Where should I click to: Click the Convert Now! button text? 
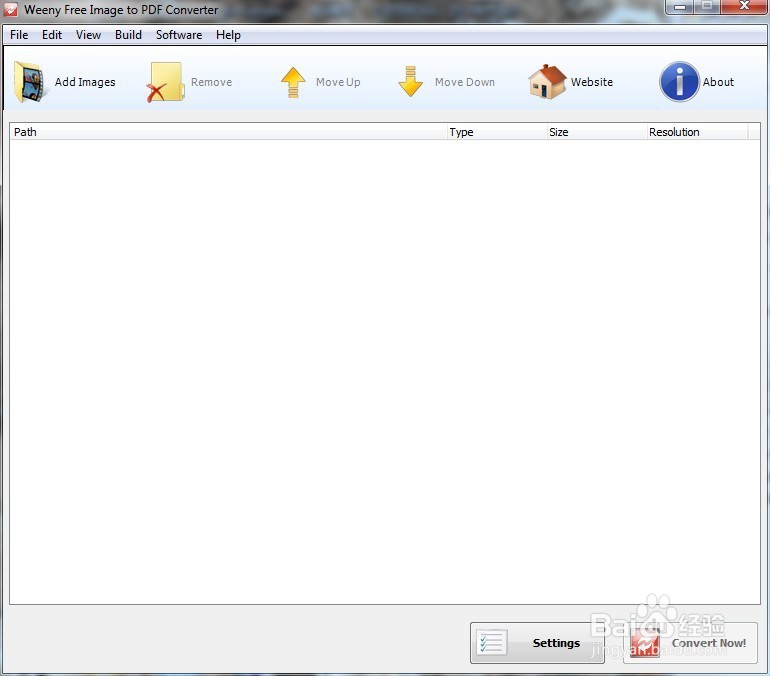pyautogui.click(x=709, y=643)
